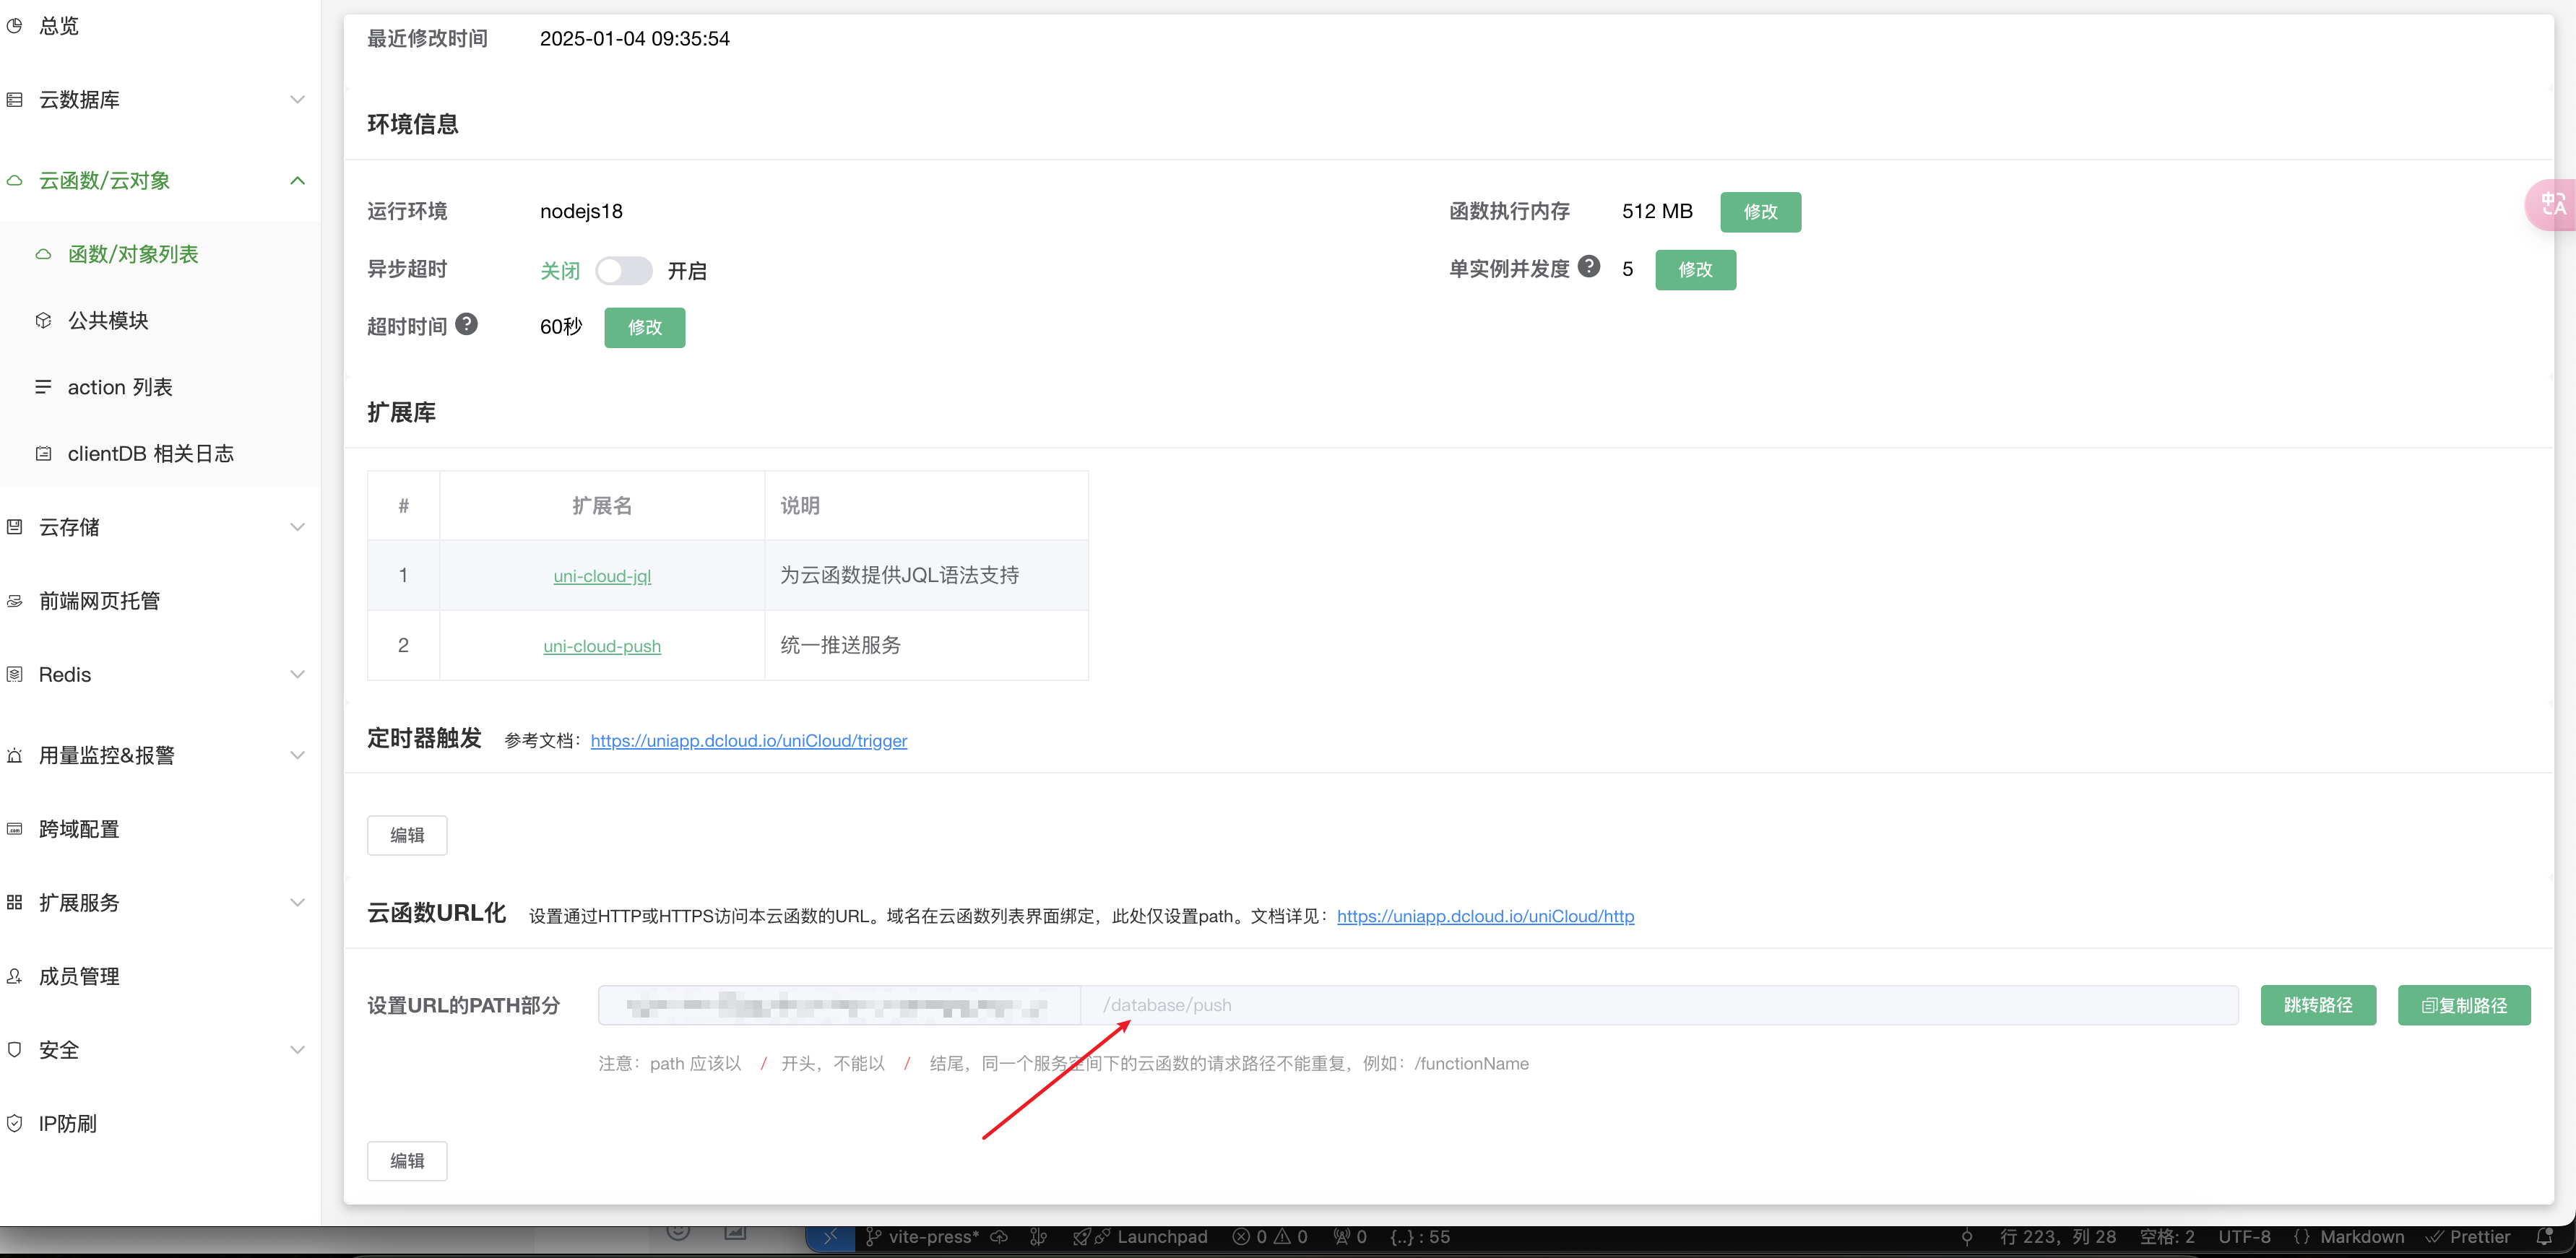Click 编辑 button under 云函数URL化

(x=407, y=1161)
